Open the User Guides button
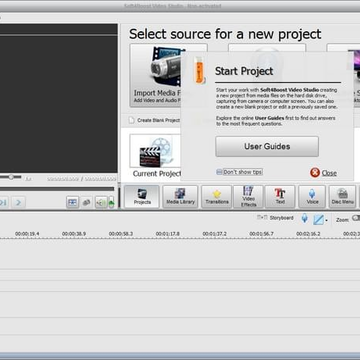The height and width of the screenshot is (360, 360). point(267,146)
